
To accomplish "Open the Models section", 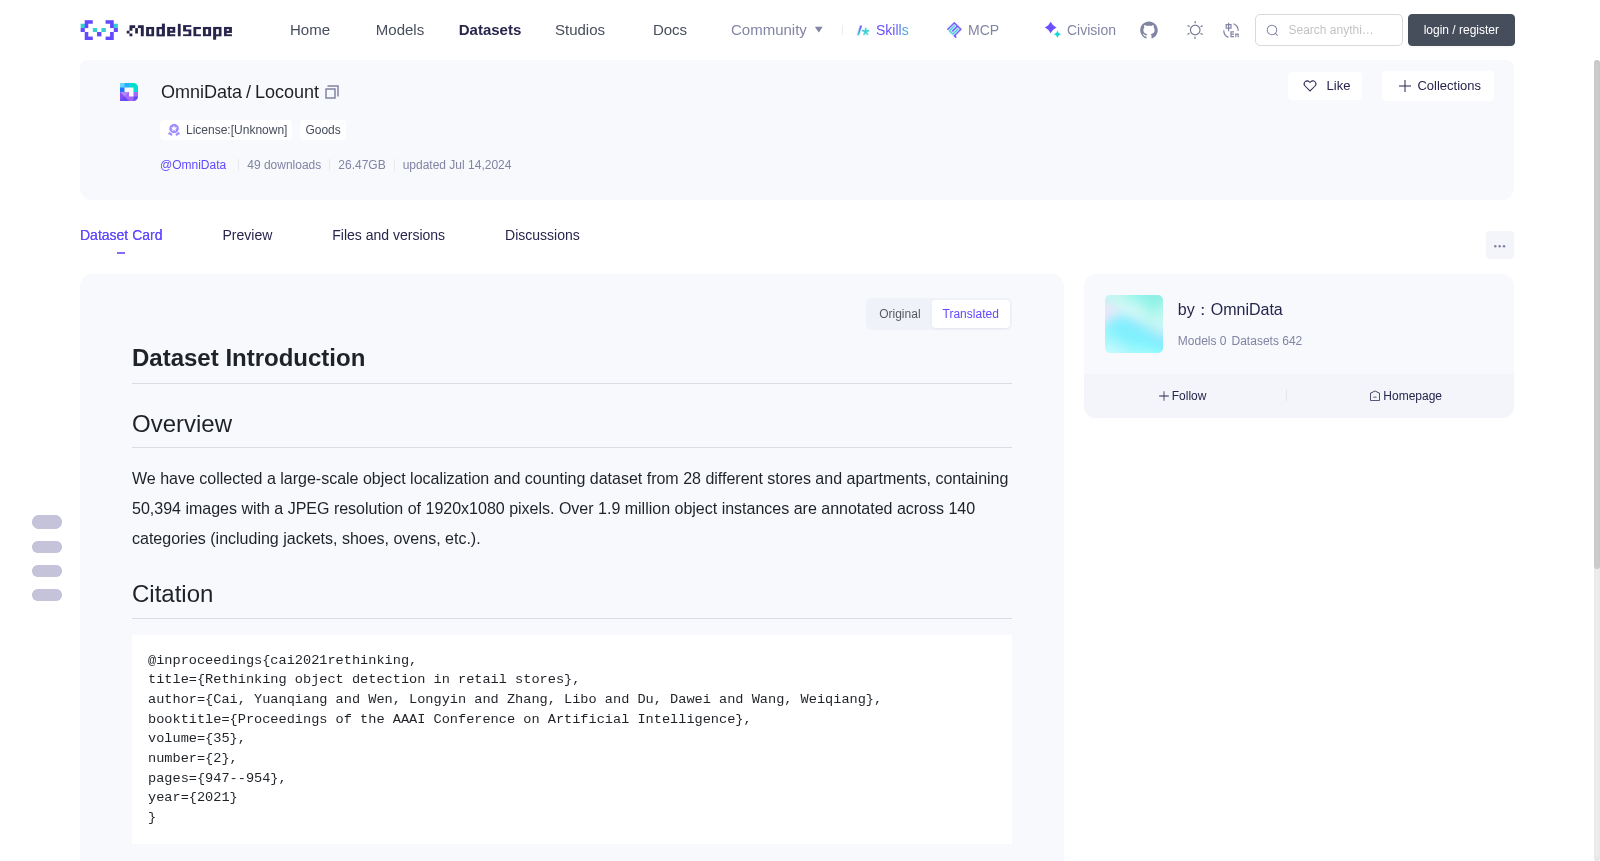I will pyautogui.click(x=400, y=30).
